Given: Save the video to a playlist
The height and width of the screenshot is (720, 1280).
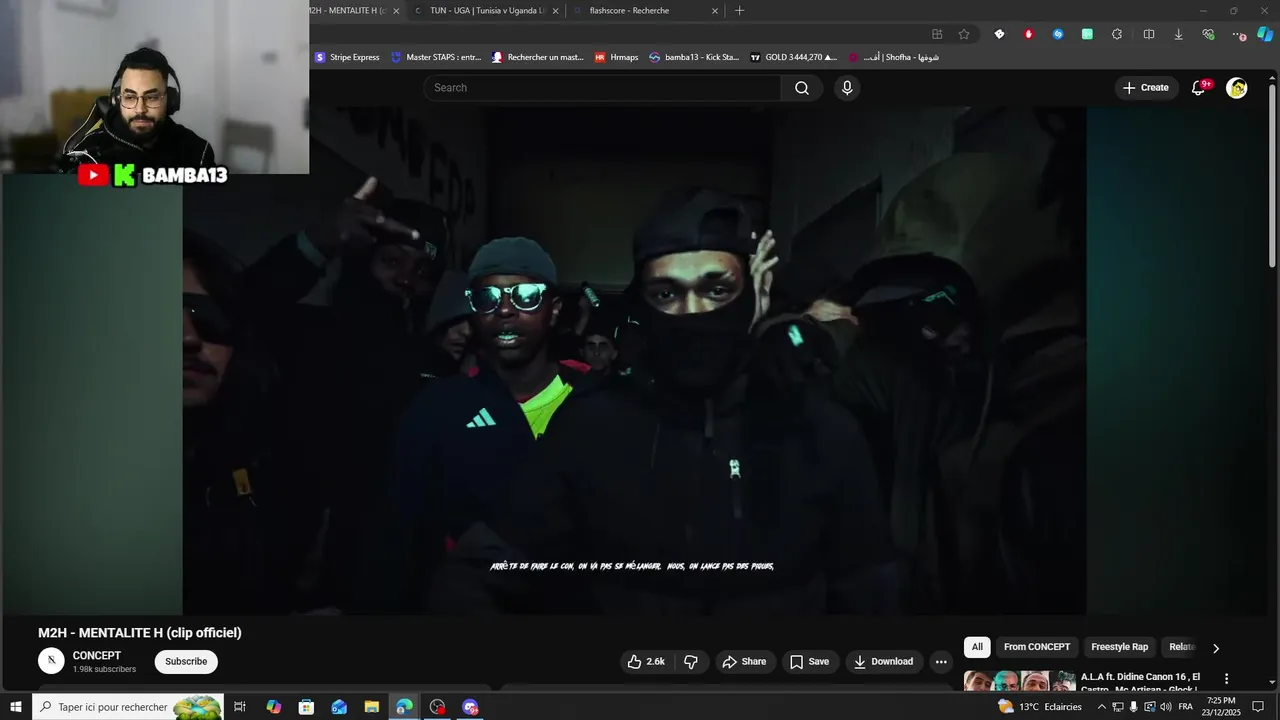Looking at the screenshot, I should 809,662.
